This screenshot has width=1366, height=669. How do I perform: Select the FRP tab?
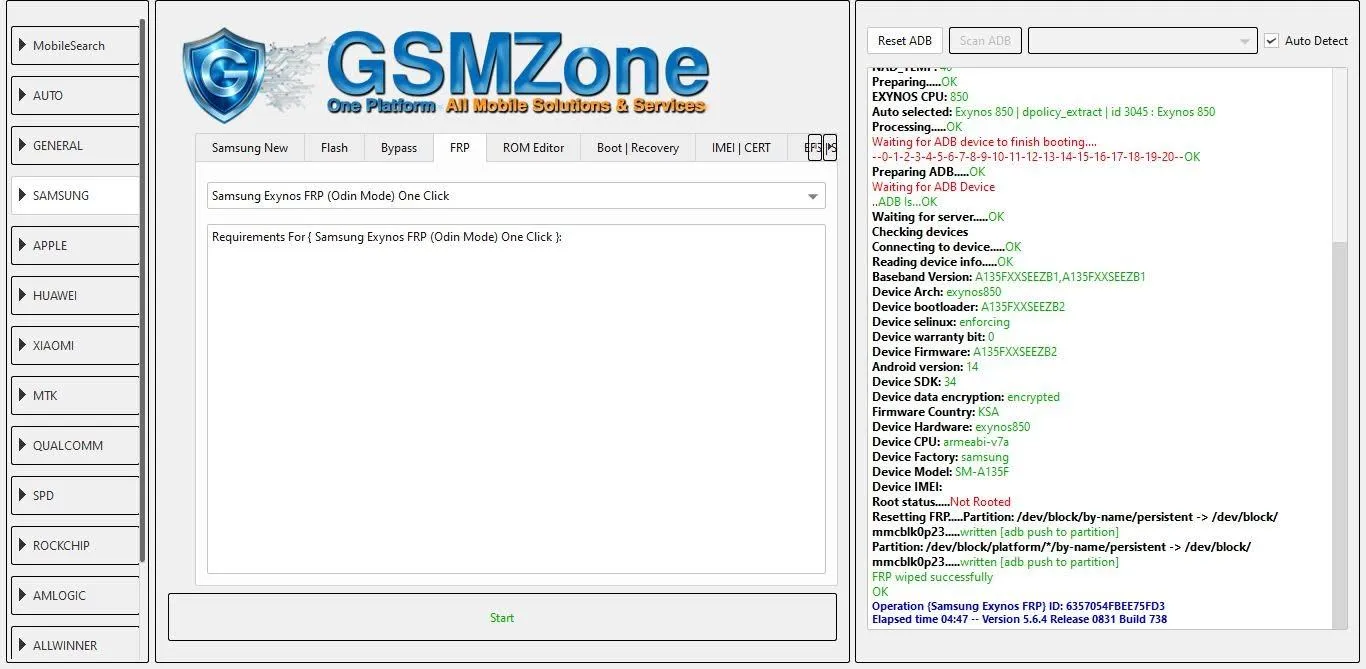460,148
